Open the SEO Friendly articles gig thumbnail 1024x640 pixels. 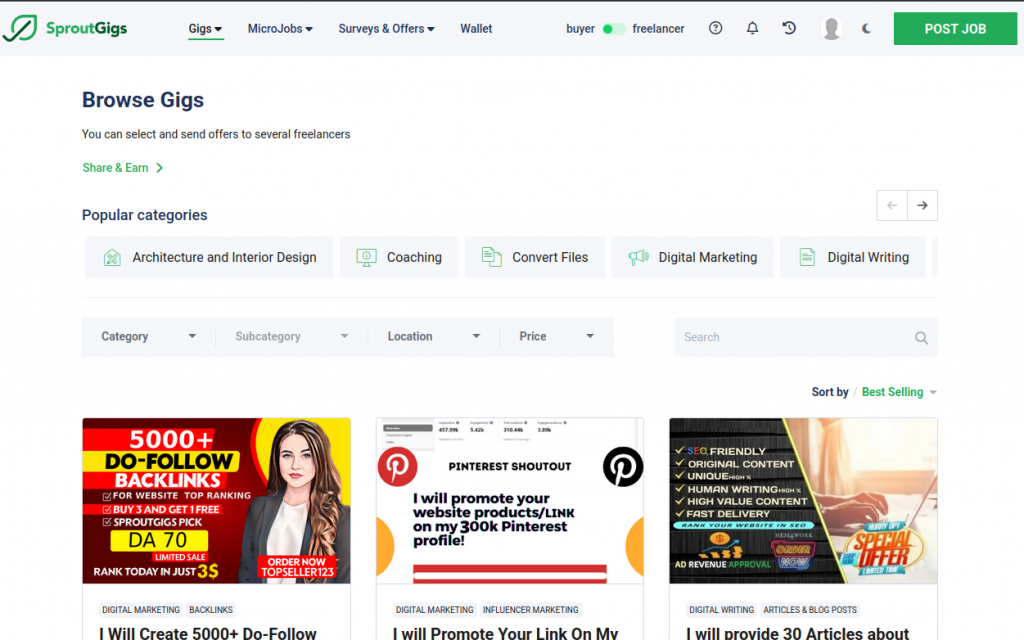[x=803, y=501]
